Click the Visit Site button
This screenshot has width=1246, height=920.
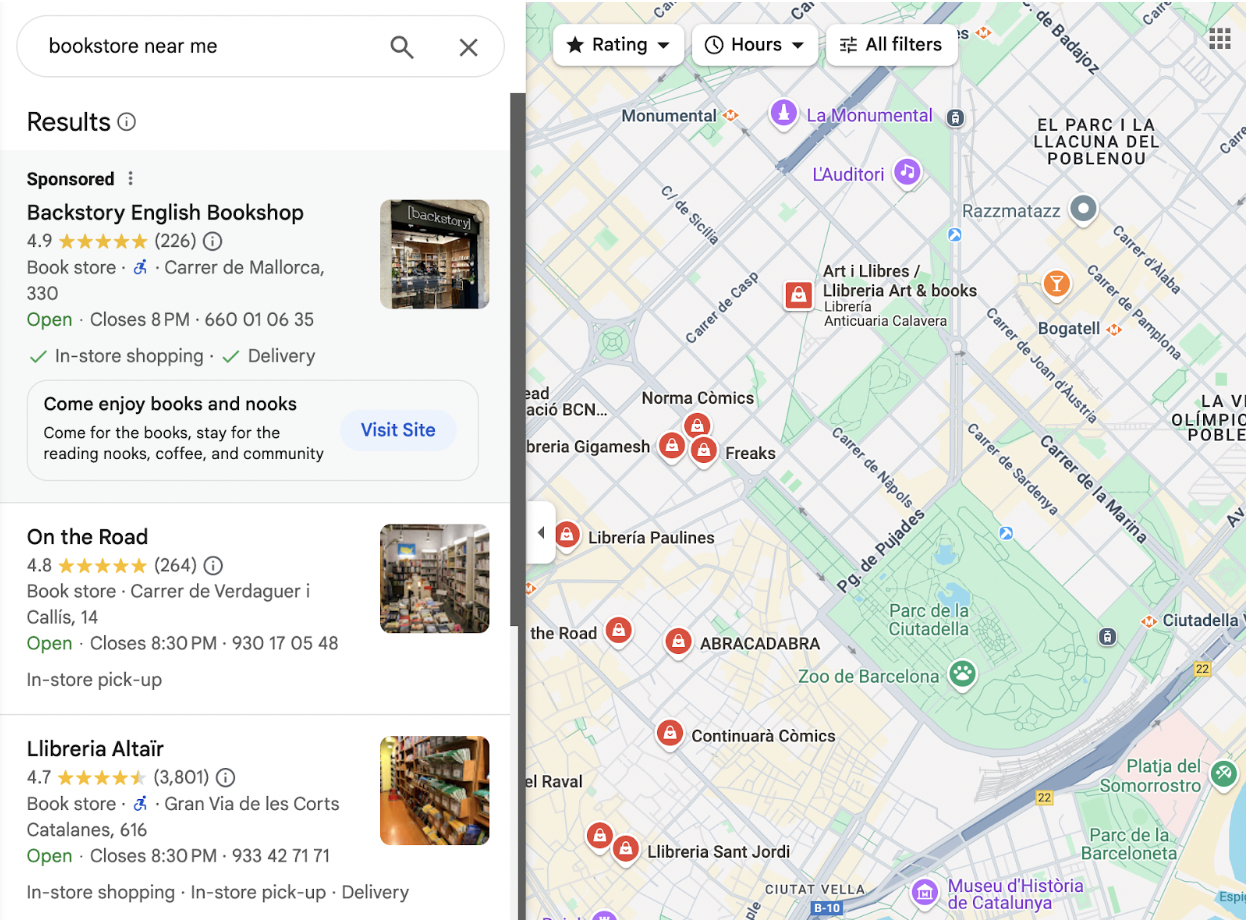(398, 430)
